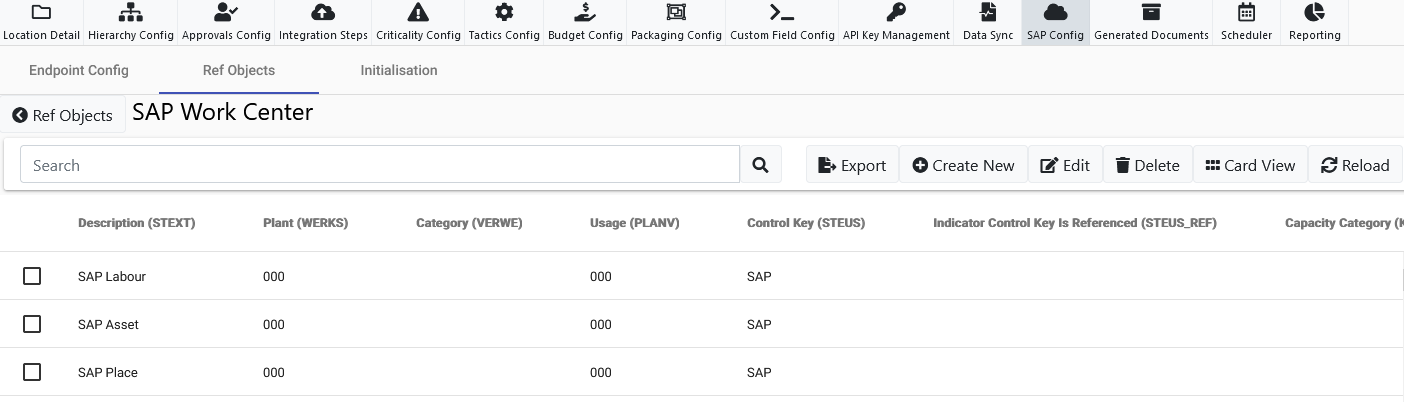Image resolution: width=1404 pixels, height=402 pixels.
Task: Go back to Ref Objects list
Action: [x=63, y=115]
